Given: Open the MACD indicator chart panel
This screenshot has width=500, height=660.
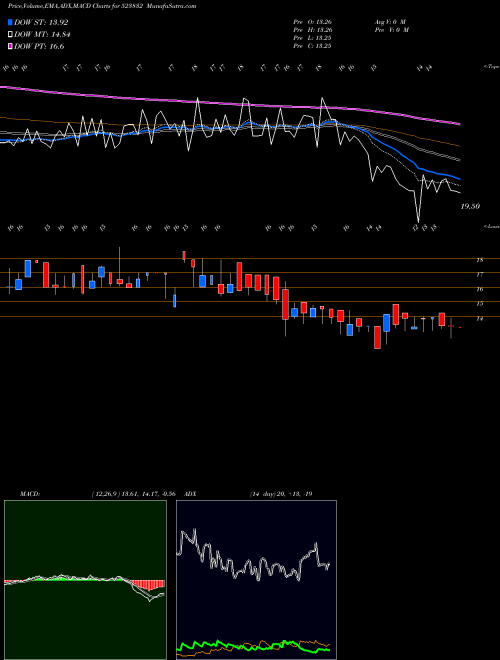Looking at the screenshot, I should (85, 580).
